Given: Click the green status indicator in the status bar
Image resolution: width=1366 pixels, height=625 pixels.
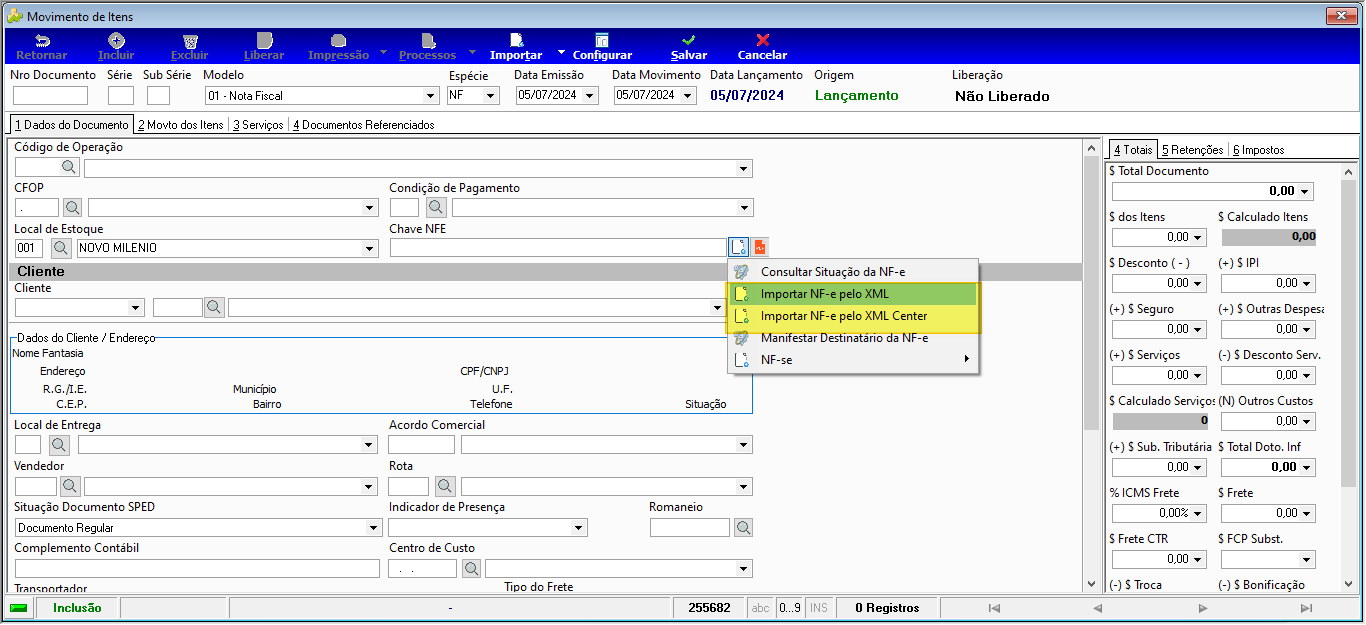Looking at the screenshot, I should 19,608.
